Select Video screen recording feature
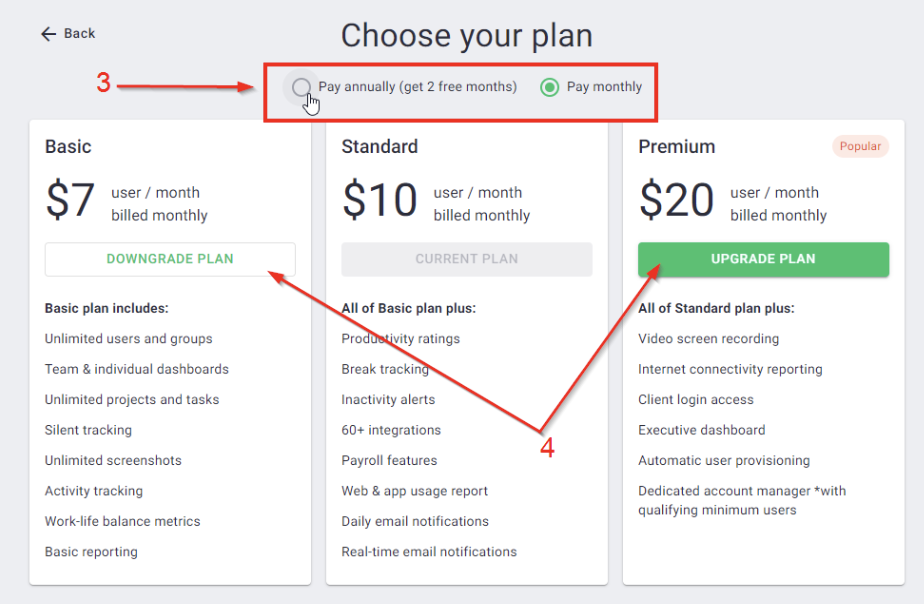Image resolution: width=924 pixels, height=604 pixels. coord(709,338)
